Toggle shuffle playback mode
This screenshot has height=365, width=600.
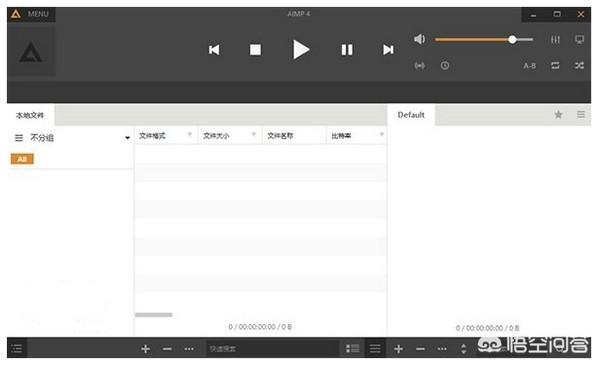(579, 66)
